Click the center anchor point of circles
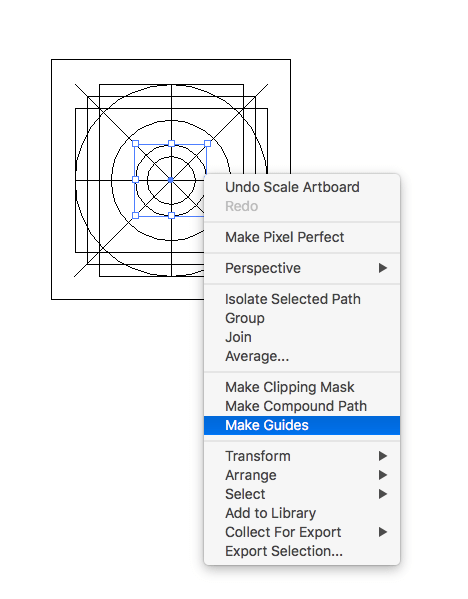Screen dimensions: 468x599 click(x=171, y=180)
